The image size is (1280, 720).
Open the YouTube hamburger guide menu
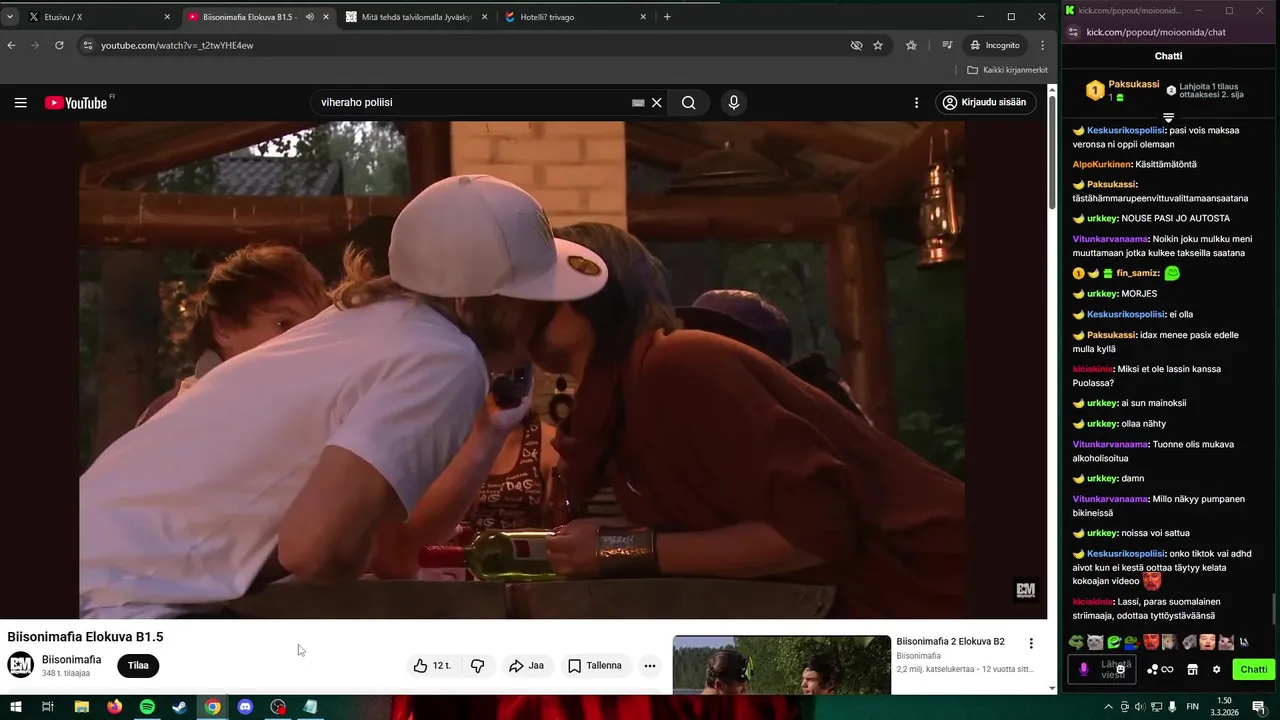tap(20, 102)
